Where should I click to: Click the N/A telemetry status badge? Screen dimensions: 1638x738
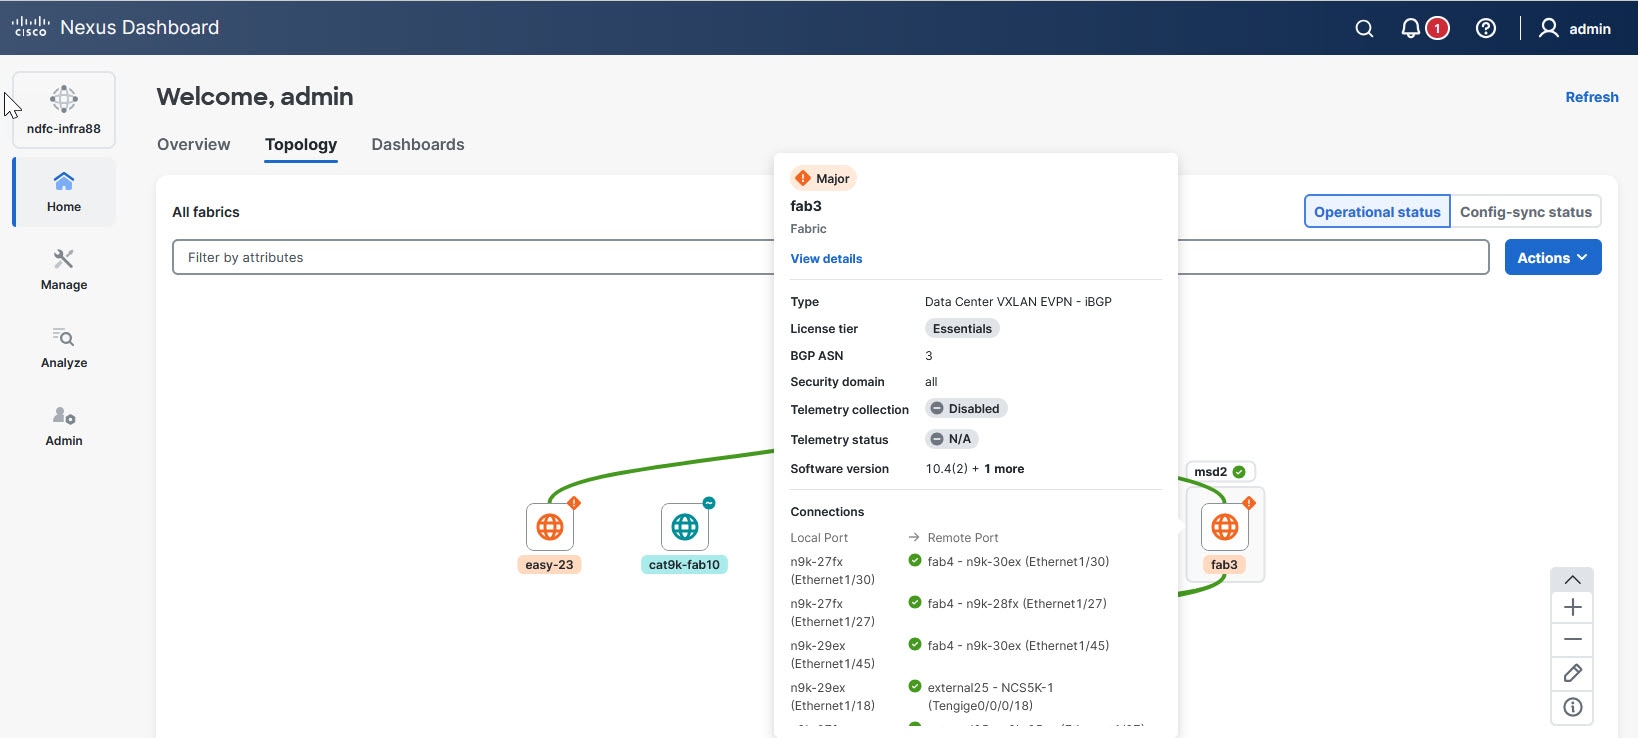[951, 439]
